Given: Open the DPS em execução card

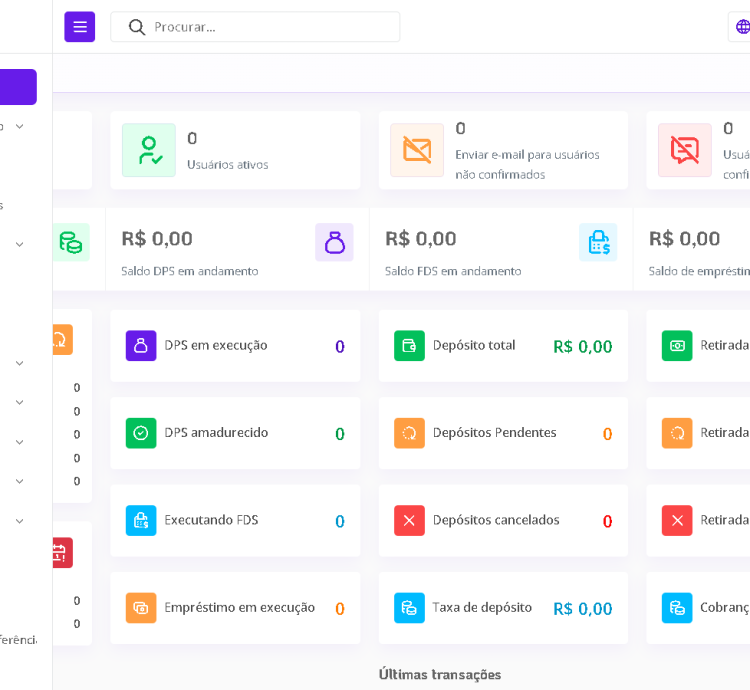Looking at the screenshot, I should coord(235,346).
